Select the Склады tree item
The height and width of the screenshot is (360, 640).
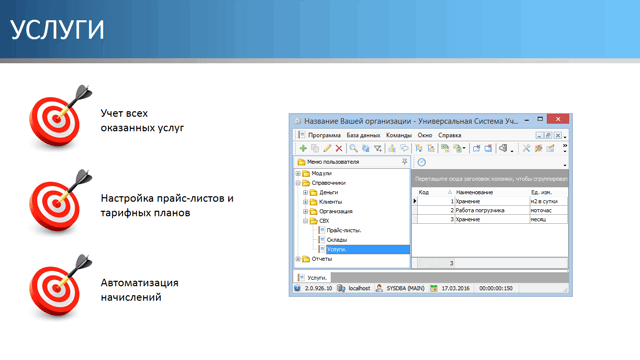(x=337, y=240)
